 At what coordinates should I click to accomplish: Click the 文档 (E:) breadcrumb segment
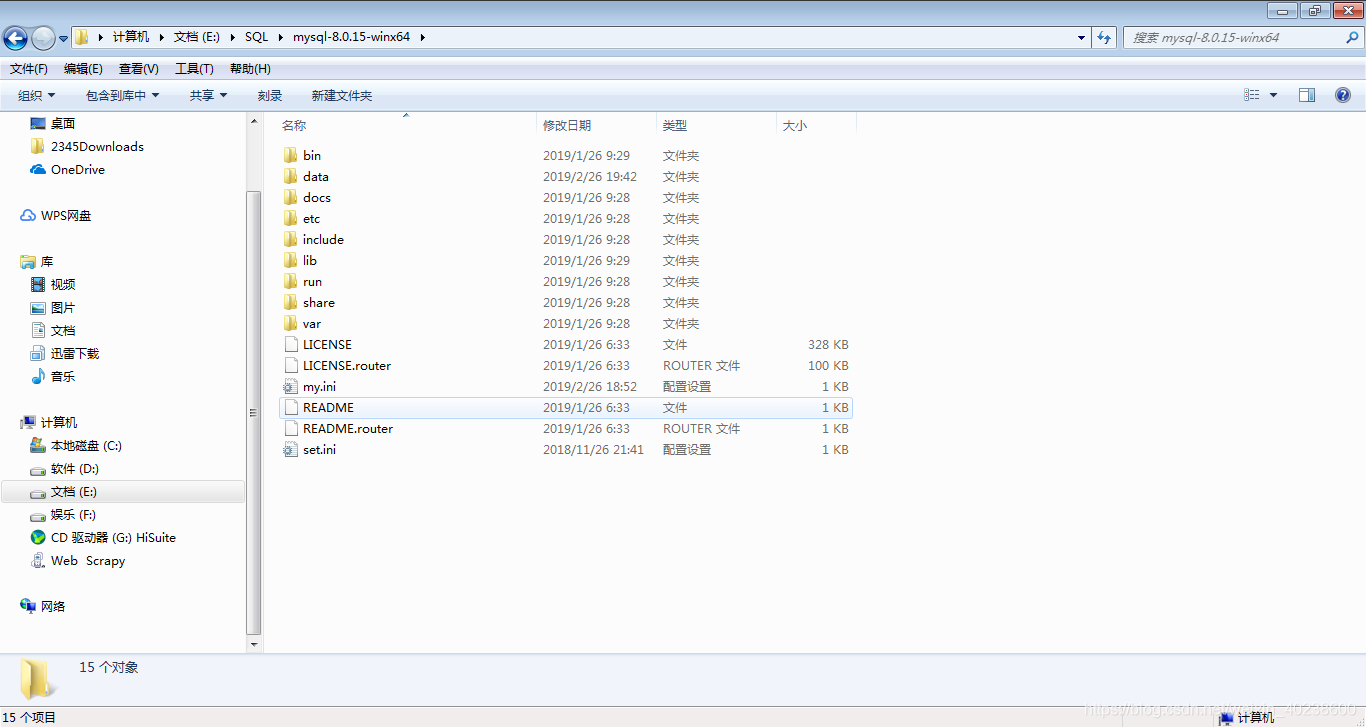coord(197,37)
